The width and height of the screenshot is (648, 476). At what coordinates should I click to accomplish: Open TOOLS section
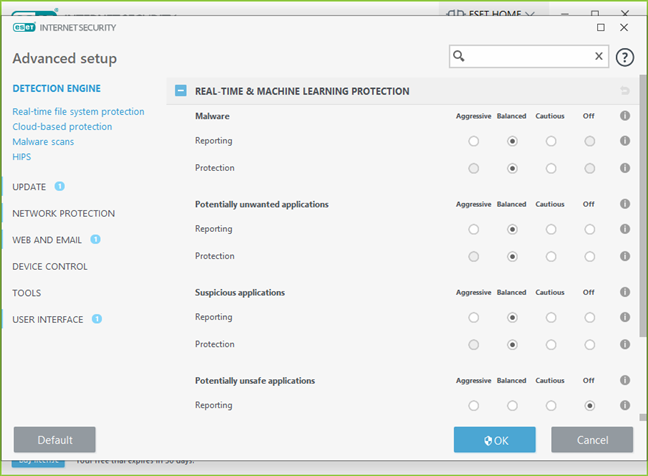[26, 293]
